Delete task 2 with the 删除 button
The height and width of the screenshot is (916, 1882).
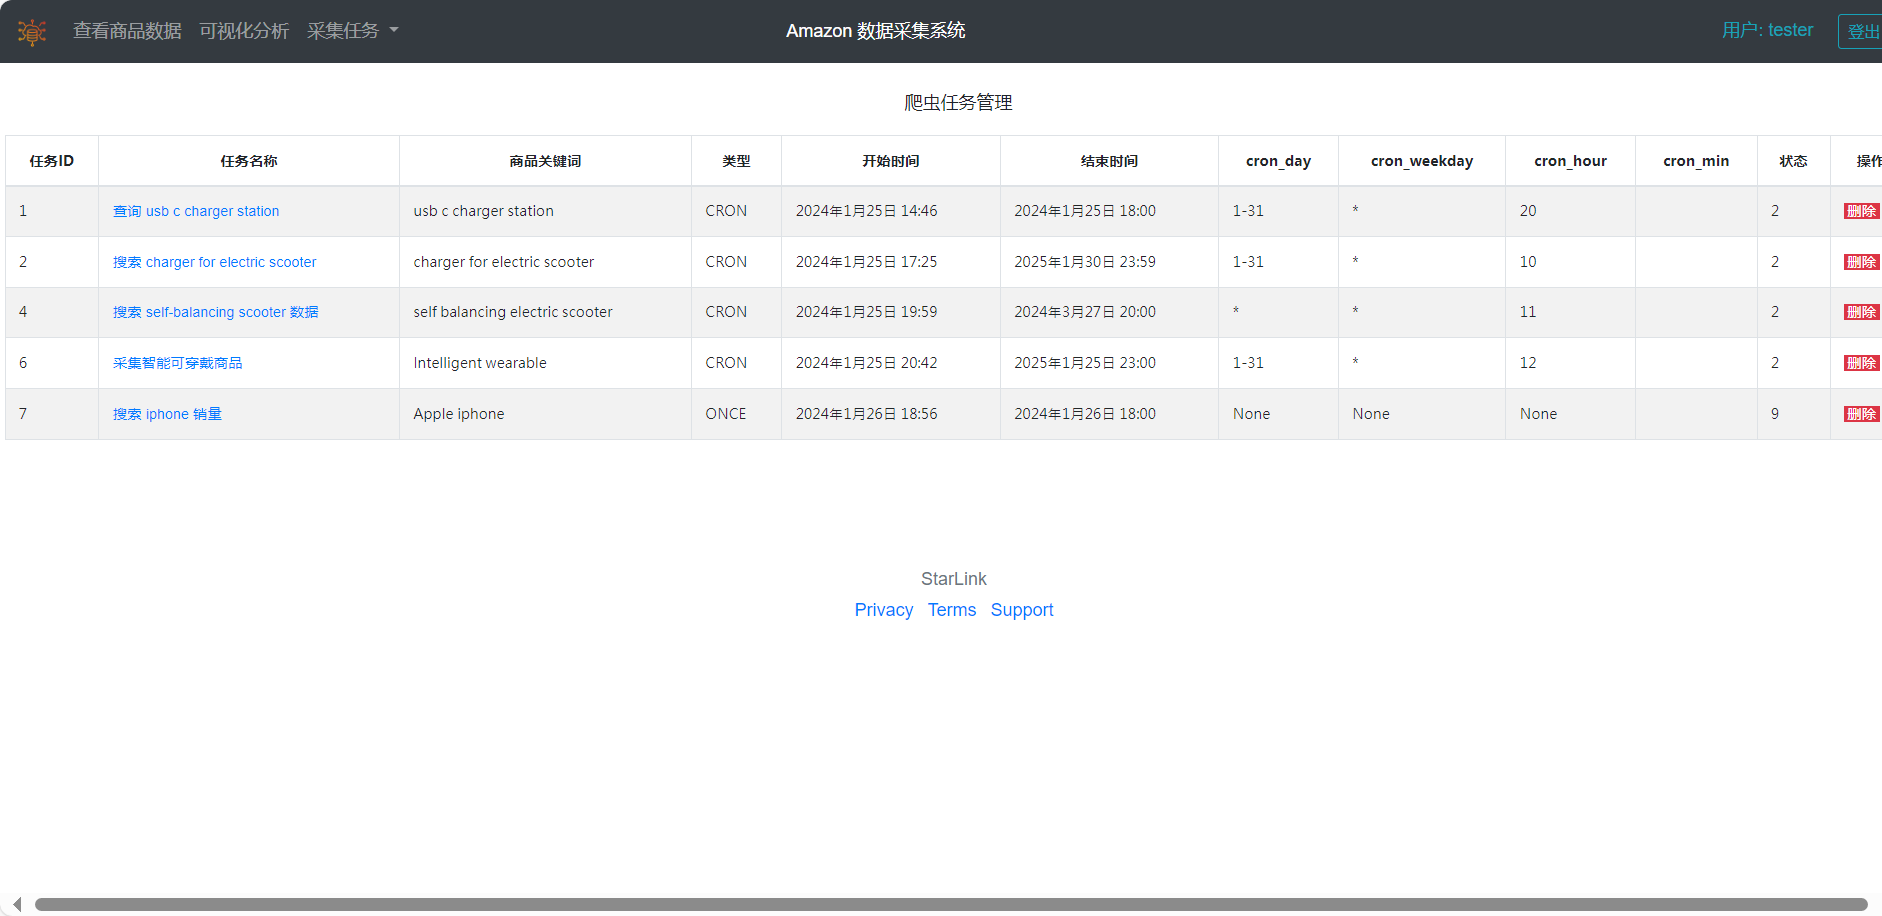(x=1861, y=262)
